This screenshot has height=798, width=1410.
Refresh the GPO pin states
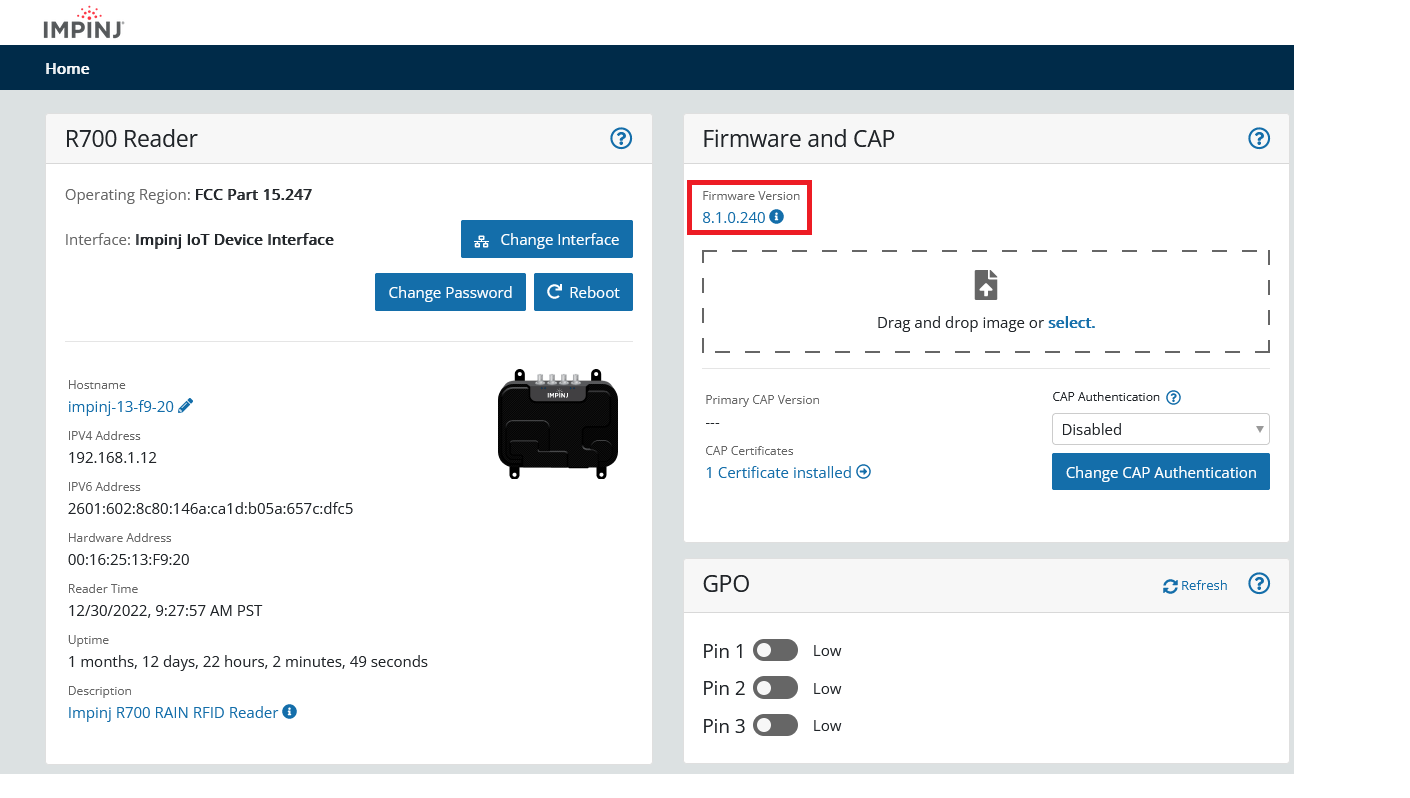click(1195, 585)
